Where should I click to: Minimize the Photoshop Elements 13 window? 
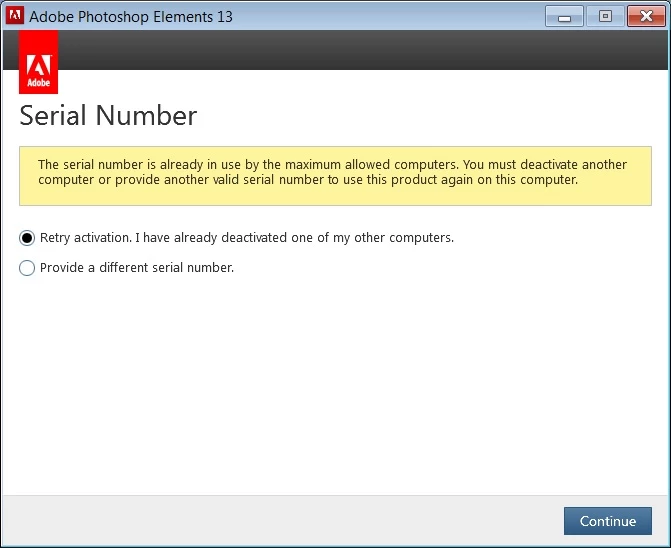(x=564, y=17)
